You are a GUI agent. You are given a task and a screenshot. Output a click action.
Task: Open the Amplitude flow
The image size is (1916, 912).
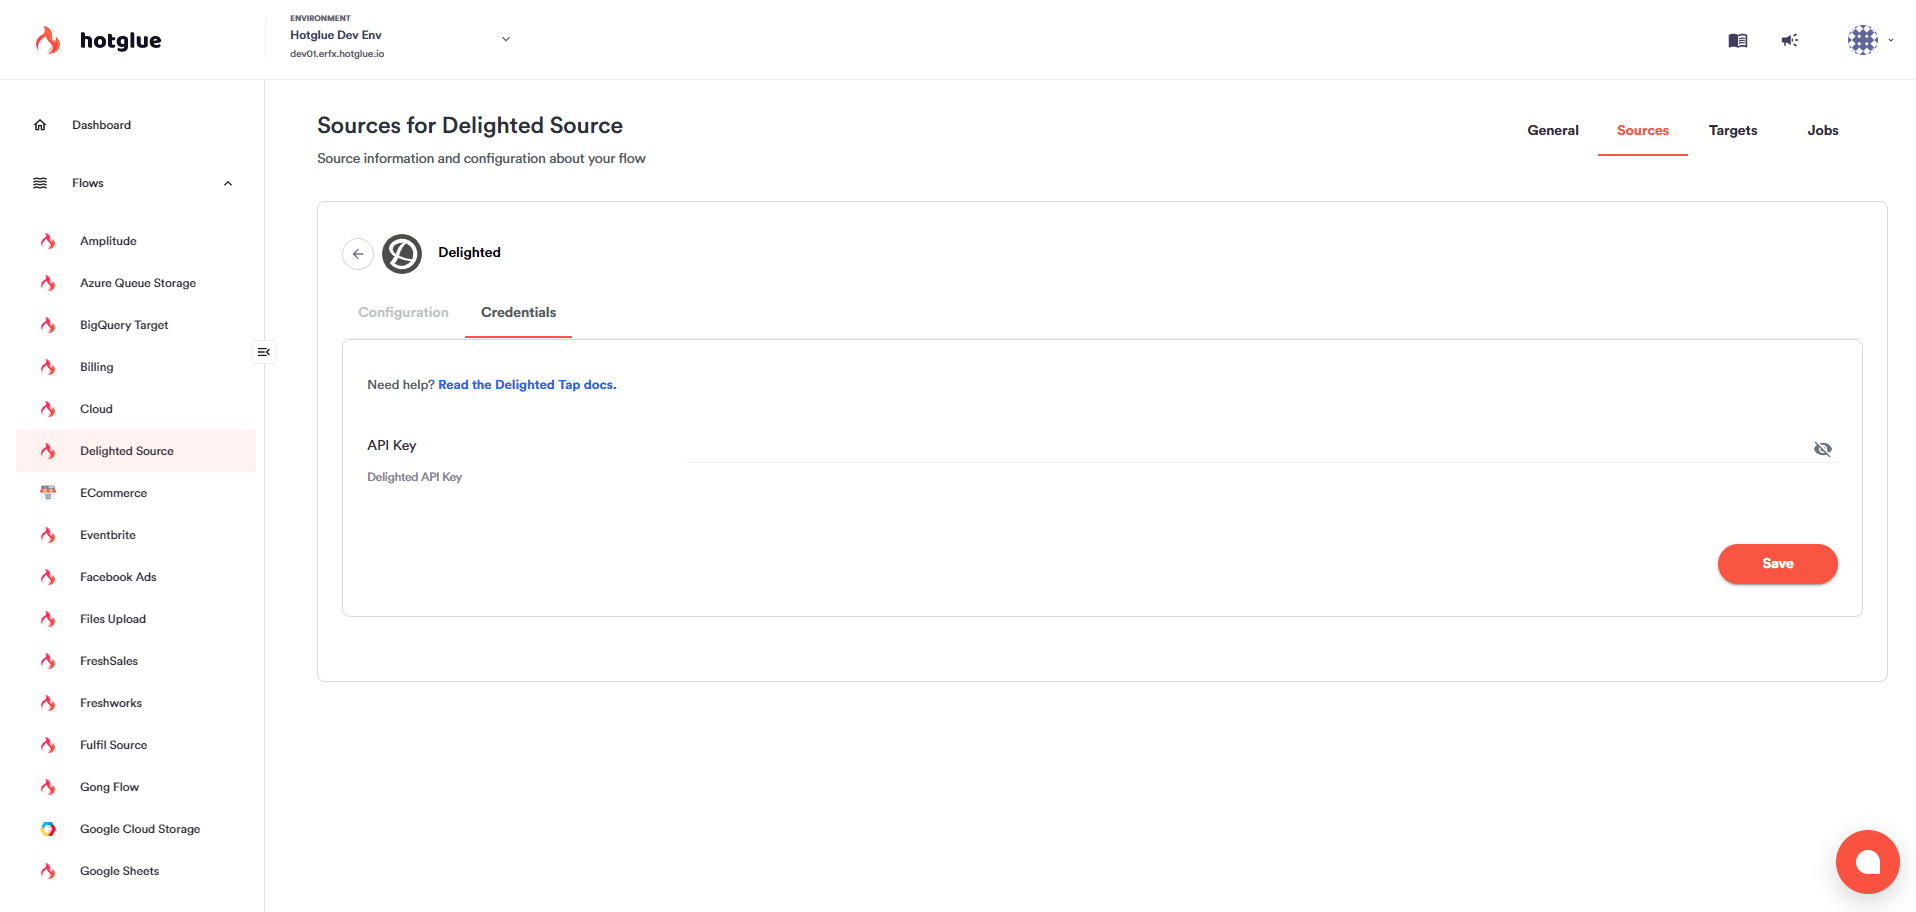[x=136, y=241]
